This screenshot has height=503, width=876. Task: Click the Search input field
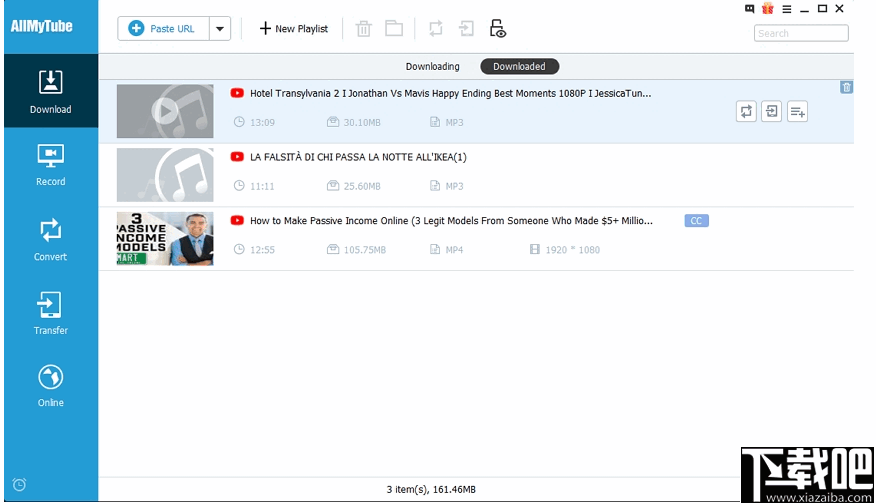coord(801,34)
